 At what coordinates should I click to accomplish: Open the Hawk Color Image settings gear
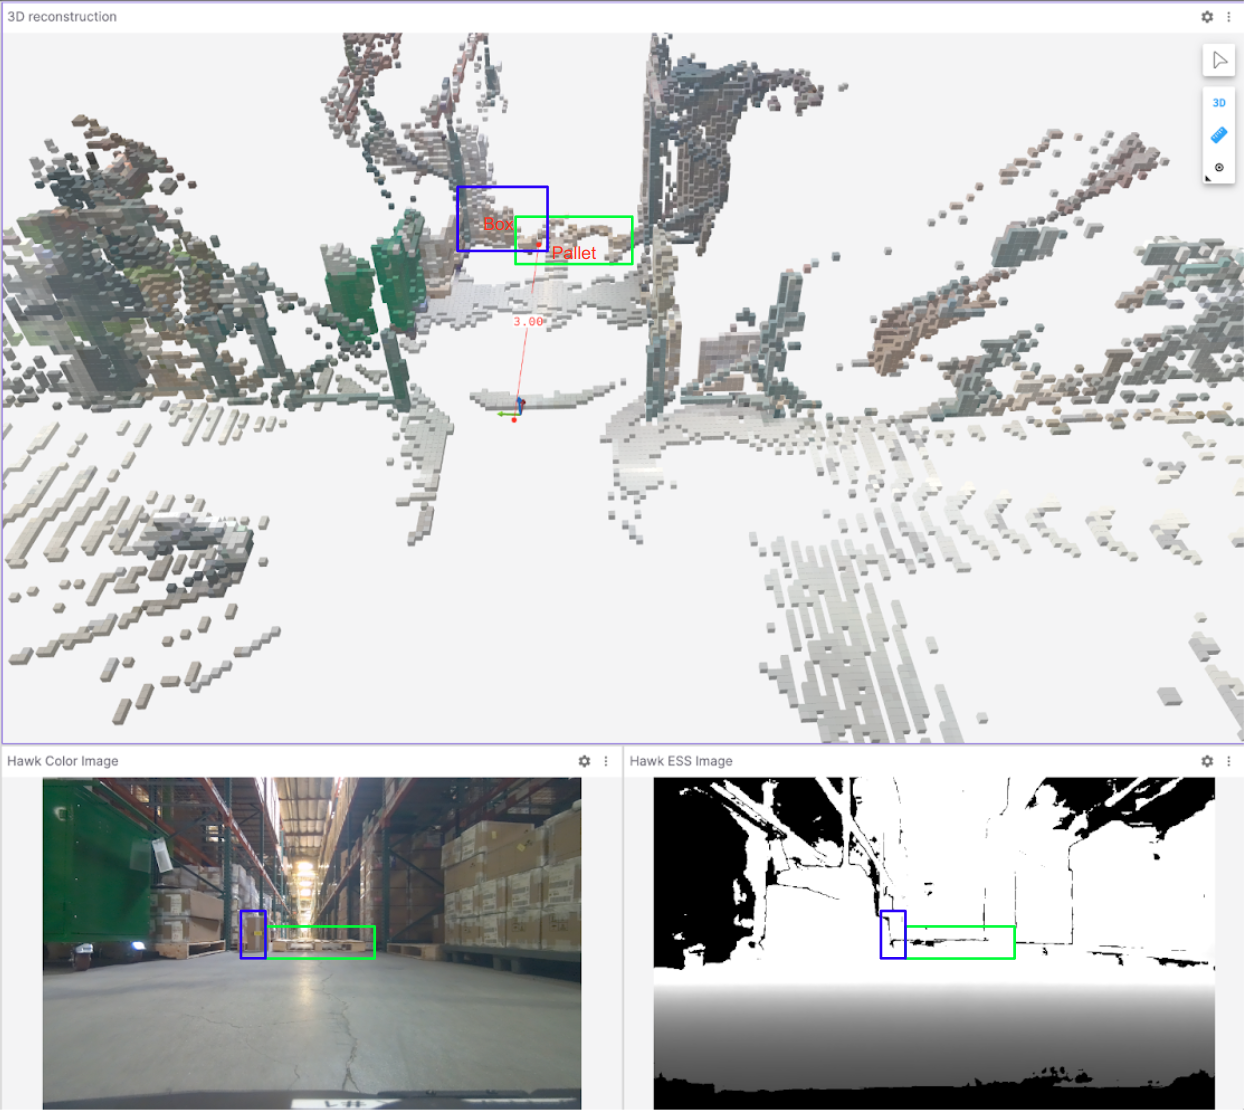point(584,761)
